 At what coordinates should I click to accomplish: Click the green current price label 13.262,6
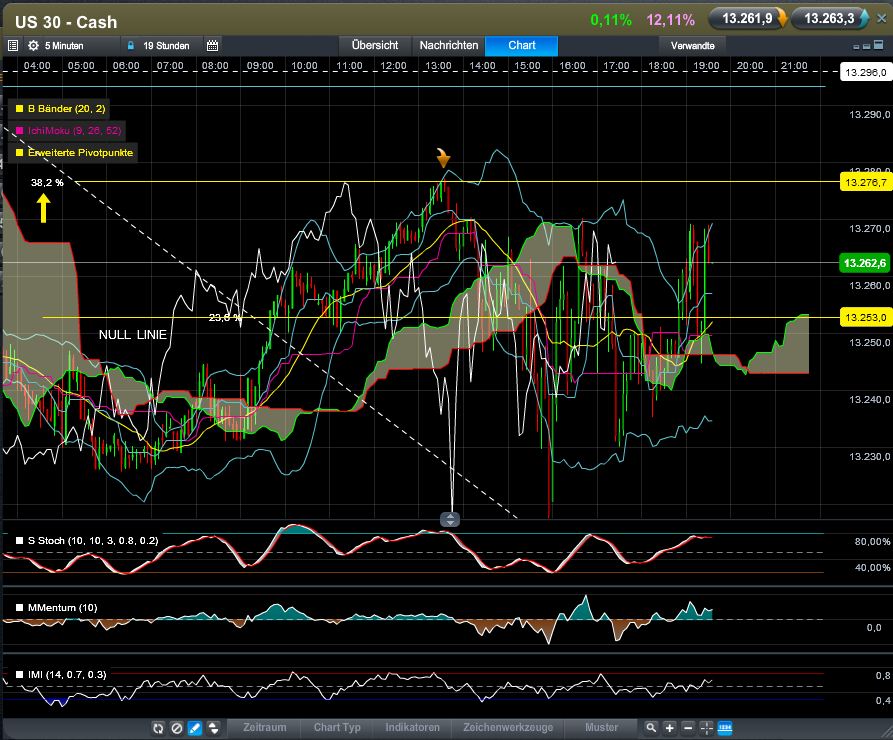[x=865, y=263]
